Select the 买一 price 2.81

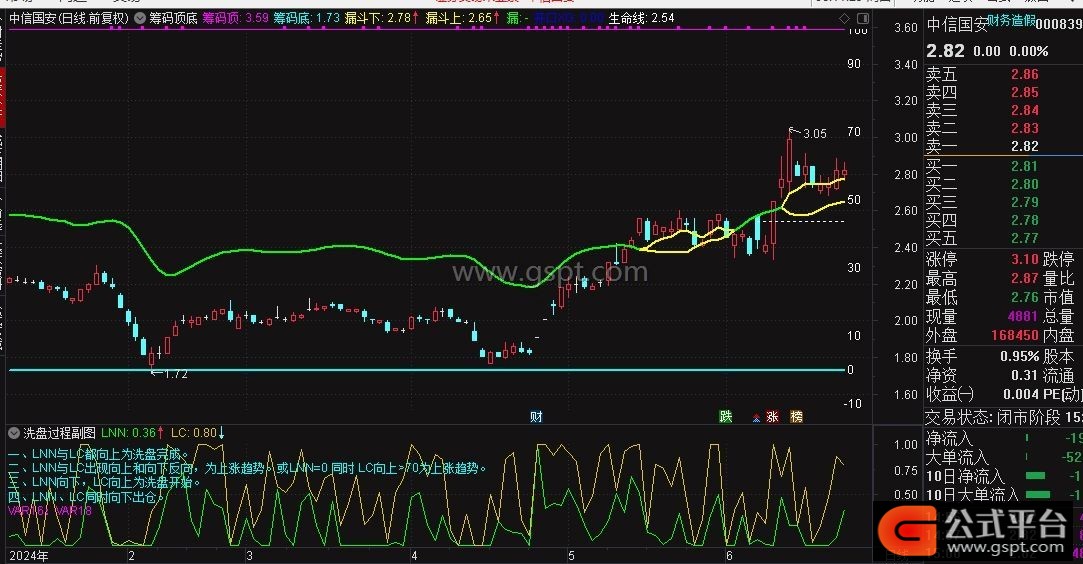coord(1024,166)
